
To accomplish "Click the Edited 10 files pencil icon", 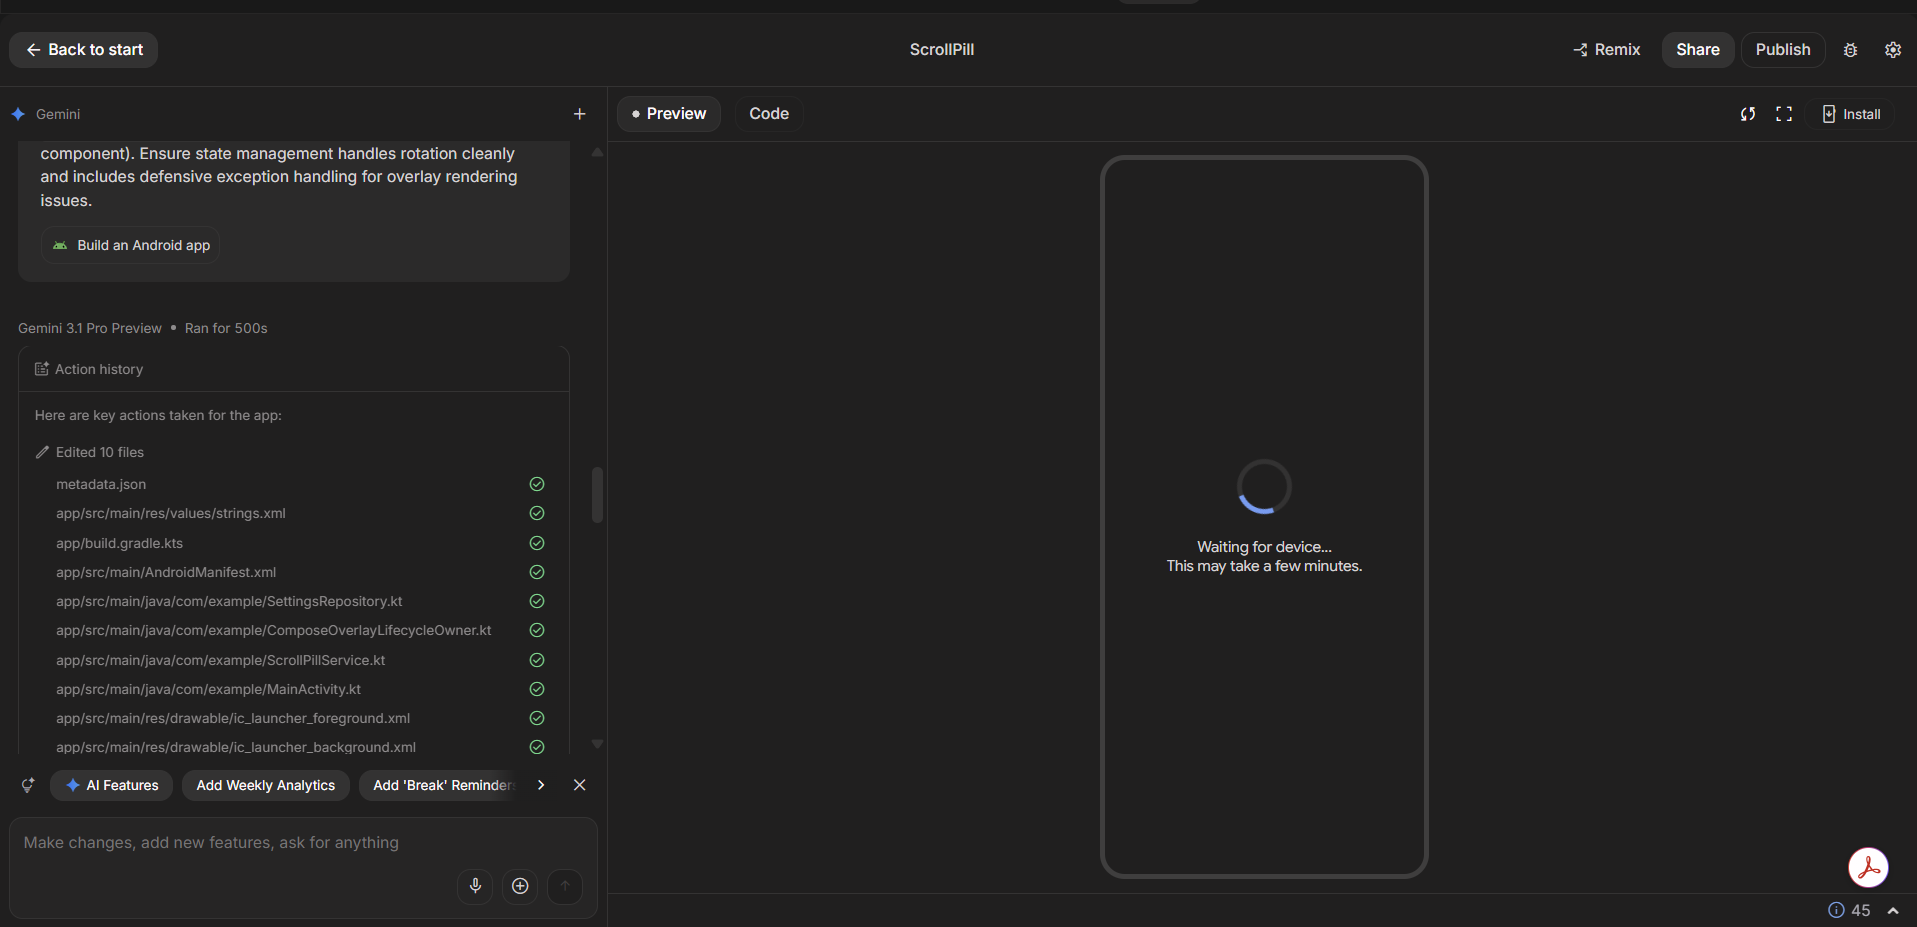I will point(42,452).
